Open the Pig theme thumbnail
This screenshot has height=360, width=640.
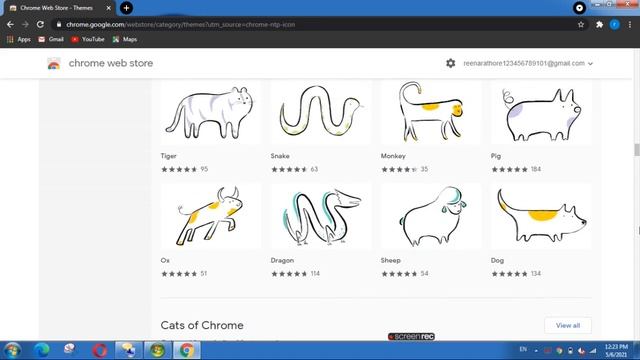[541, 112]
